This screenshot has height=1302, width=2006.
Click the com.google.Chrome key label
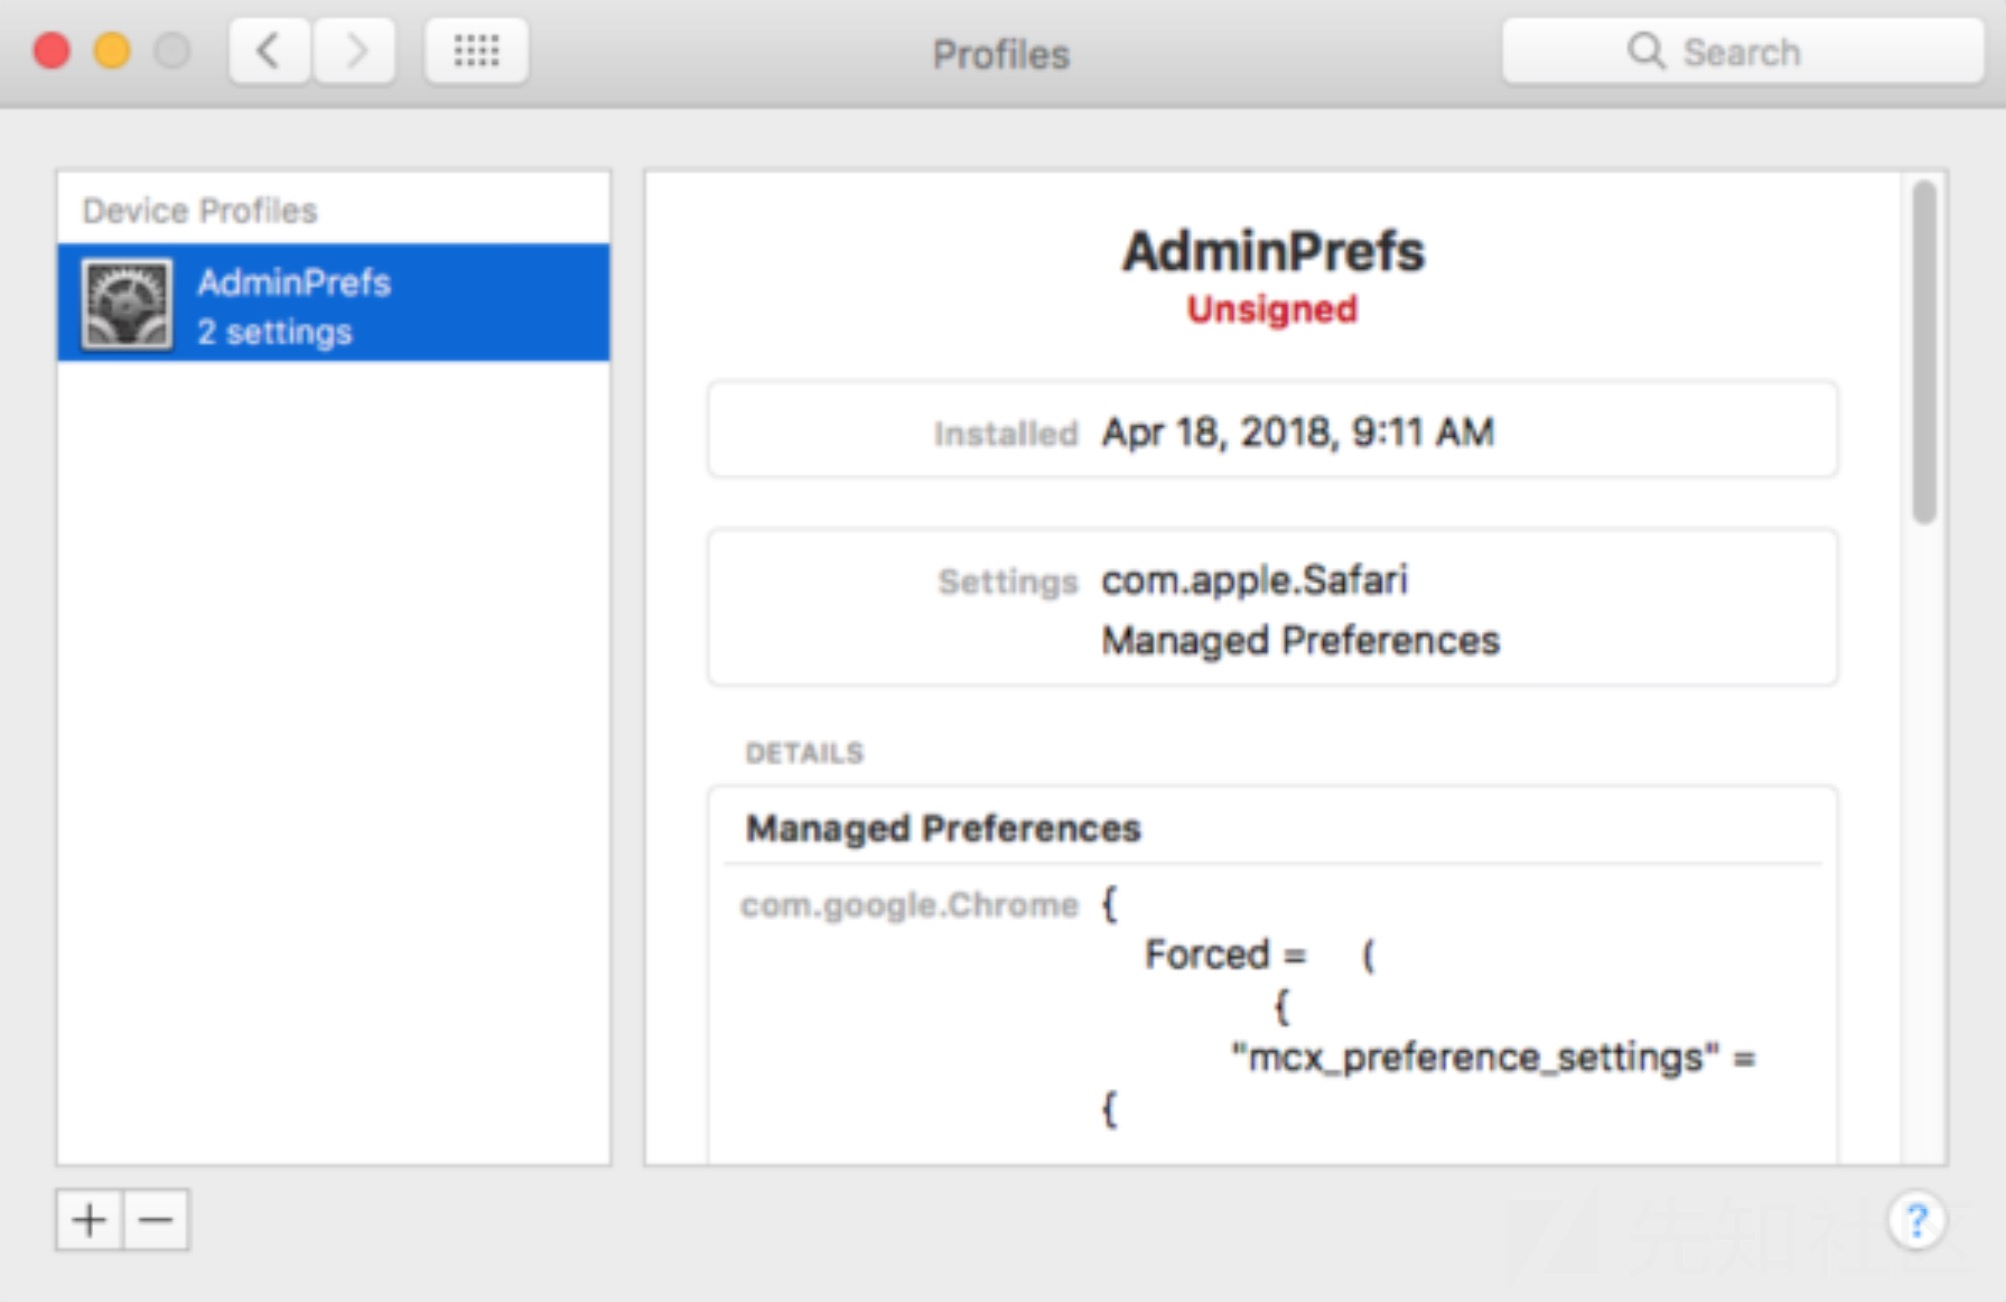(x=909, y=905)
